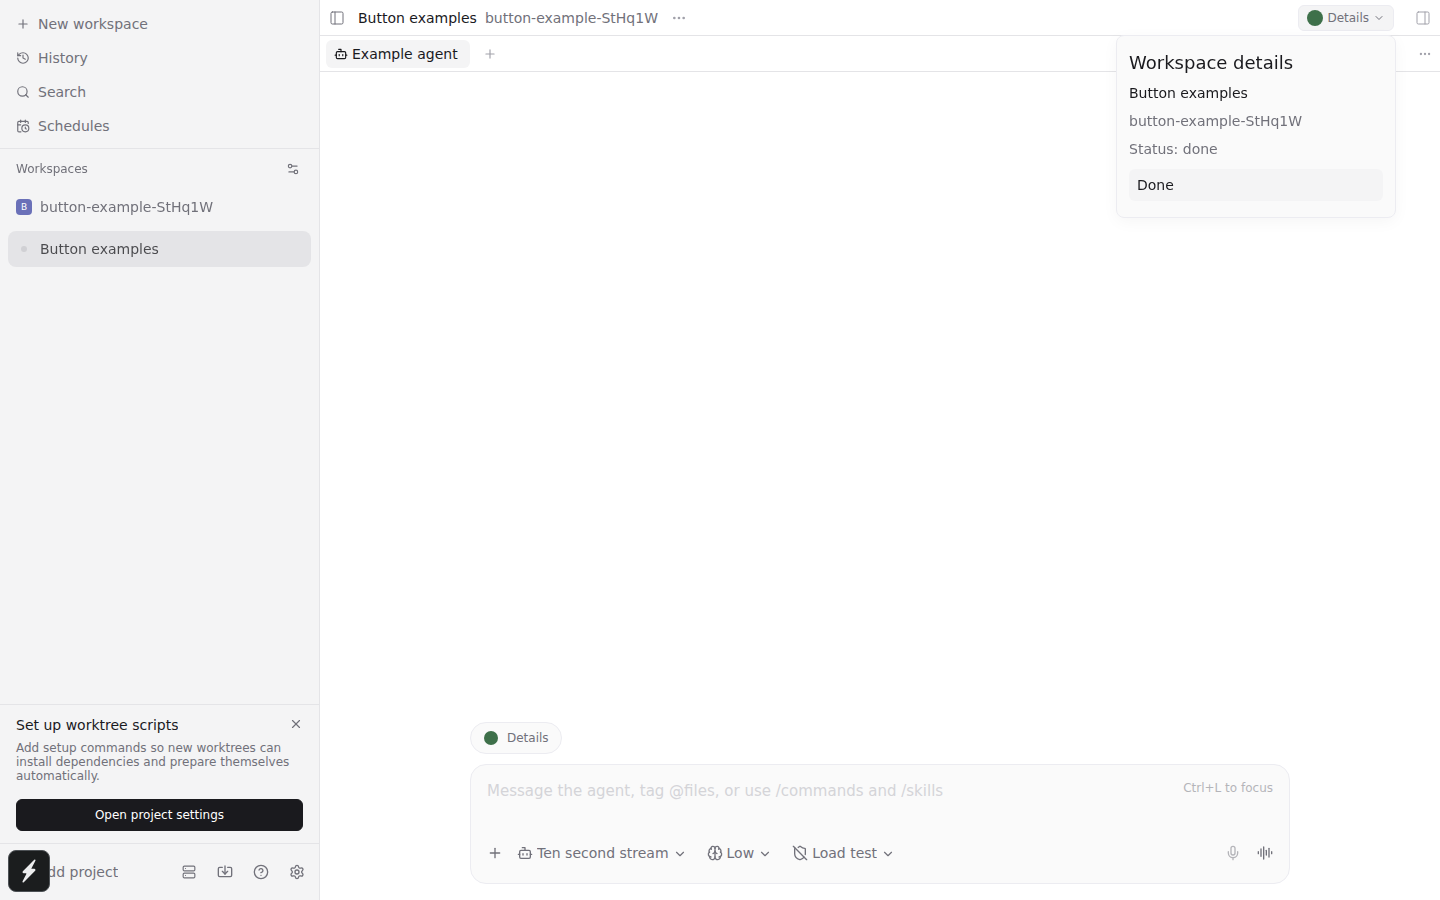The width and height of the screenshot is (1440, 900).
Task: Click the Workspaces section label
Action: tap(52, 169)
